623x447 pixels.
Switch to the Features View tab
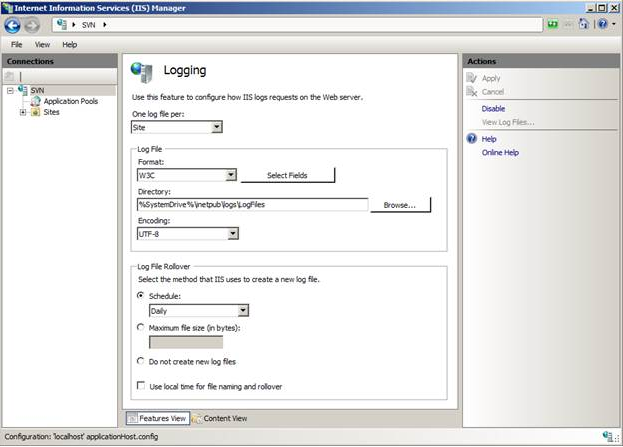(x=158, y=418)
